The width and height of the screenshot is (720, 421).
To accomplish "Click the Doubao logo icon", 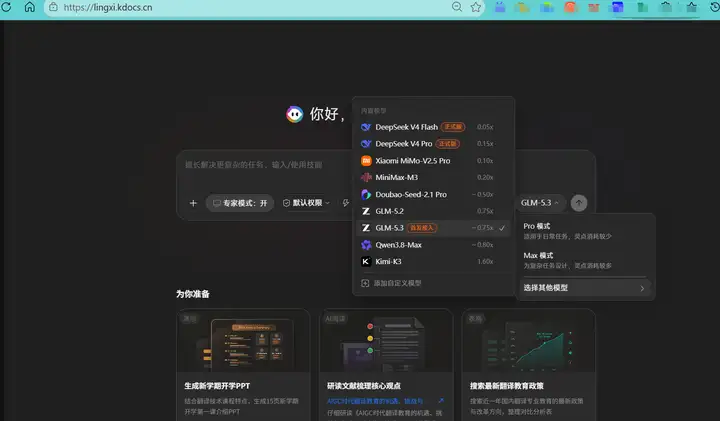I will click(366, 194).
